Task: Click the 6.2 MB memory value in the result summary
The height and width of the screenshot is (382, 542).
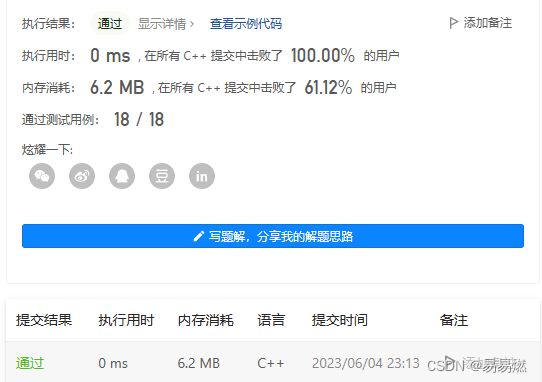Action: coord(117,87)
